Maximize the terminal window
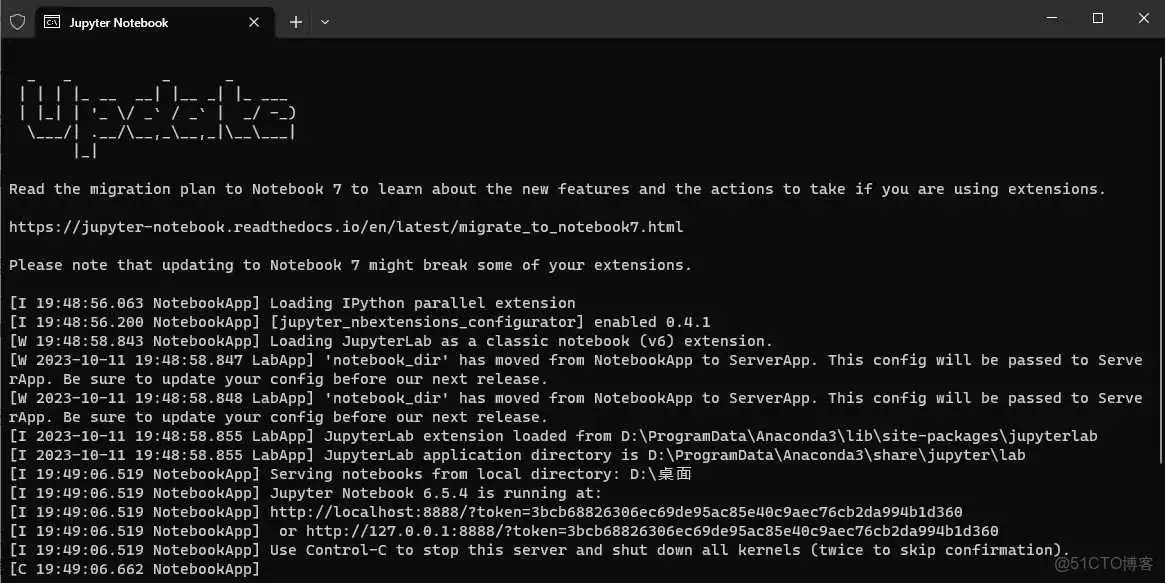 1097,18
